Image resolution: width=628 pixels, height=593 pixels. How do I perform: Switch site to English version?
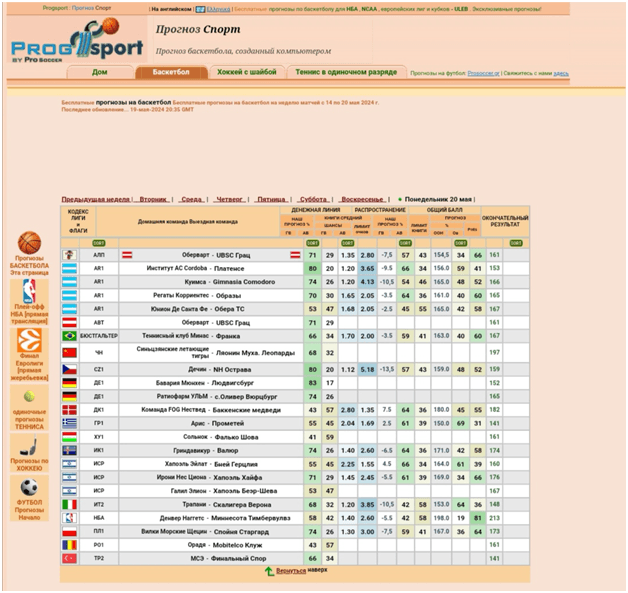pos(171,9)
